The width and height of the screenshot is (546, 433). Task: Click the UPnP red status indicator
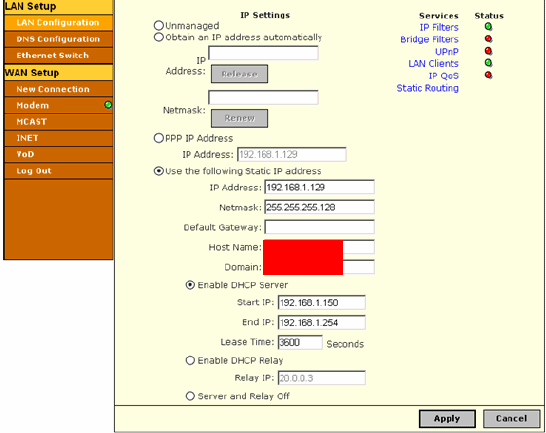tap(488, 51)
